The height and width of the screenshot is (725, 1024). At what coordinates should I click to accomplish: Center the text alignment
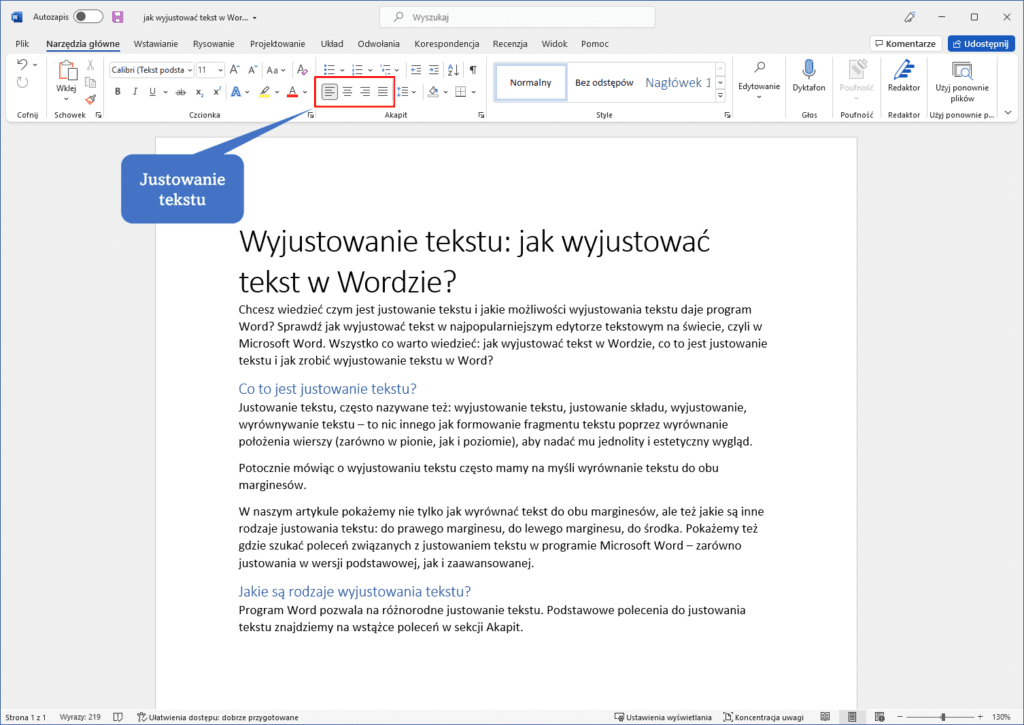pos(347,91)
